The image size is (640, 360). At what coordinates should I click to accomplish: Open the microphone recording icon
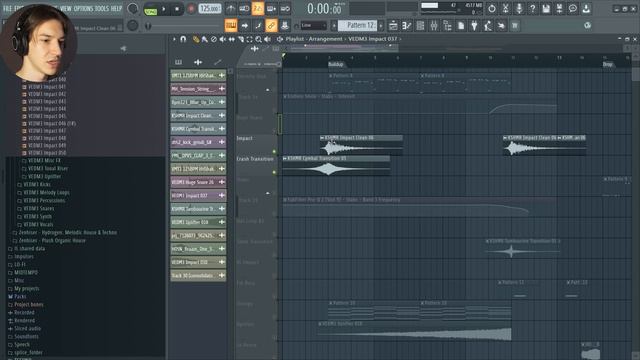coord(519,9)
